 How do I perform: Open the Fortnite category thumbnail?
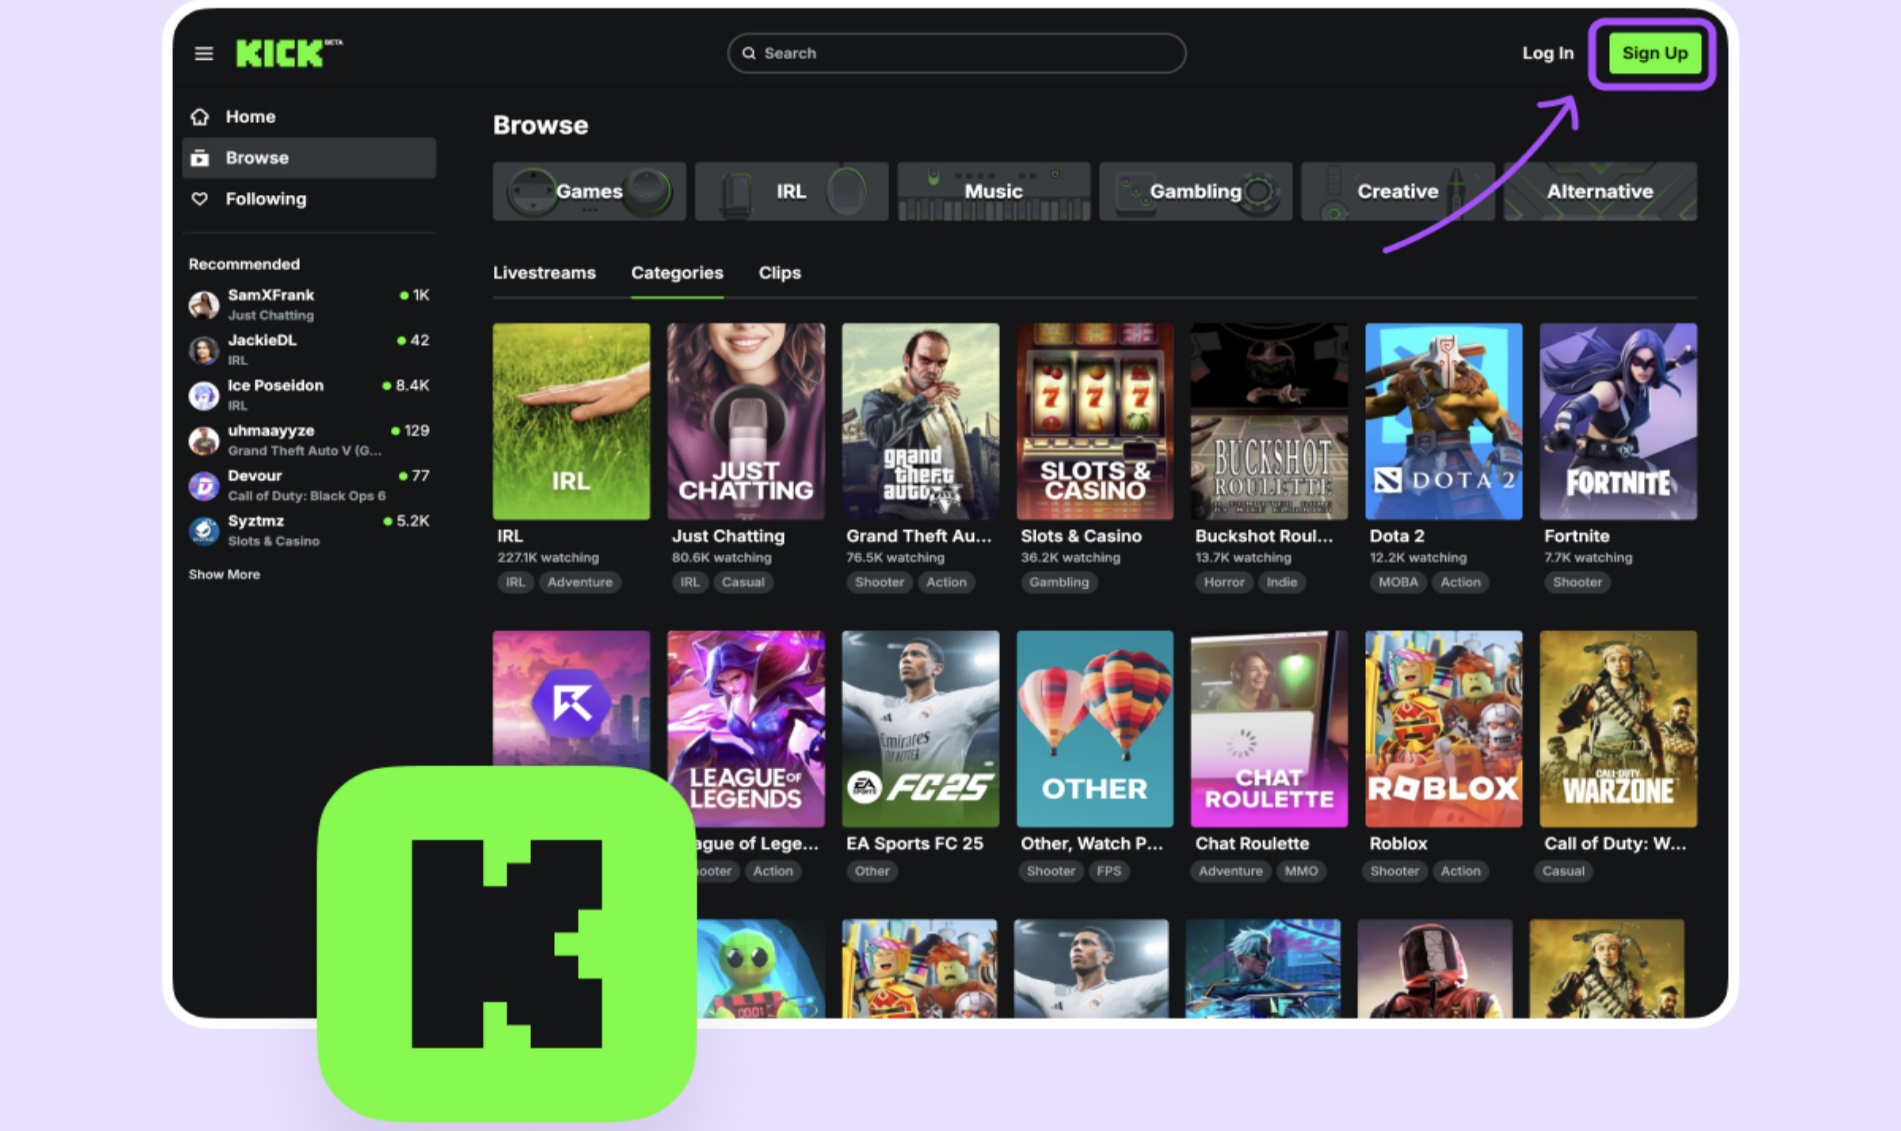[x=1617, y=421]
